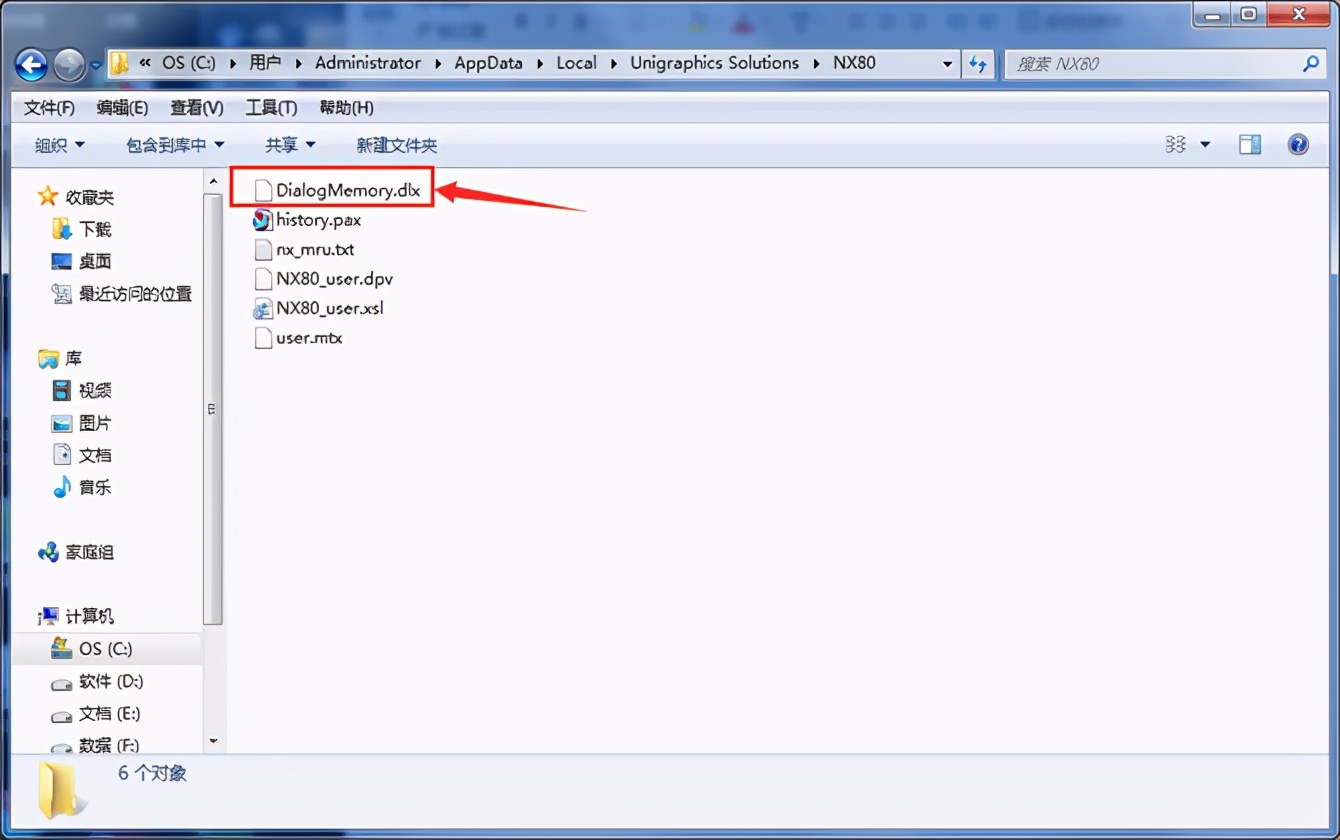Image resolution: width=1340 pixels, height=840 pixels.
Task: Click the sidebar scrollbar up arrow
Action: pos(212,181)
